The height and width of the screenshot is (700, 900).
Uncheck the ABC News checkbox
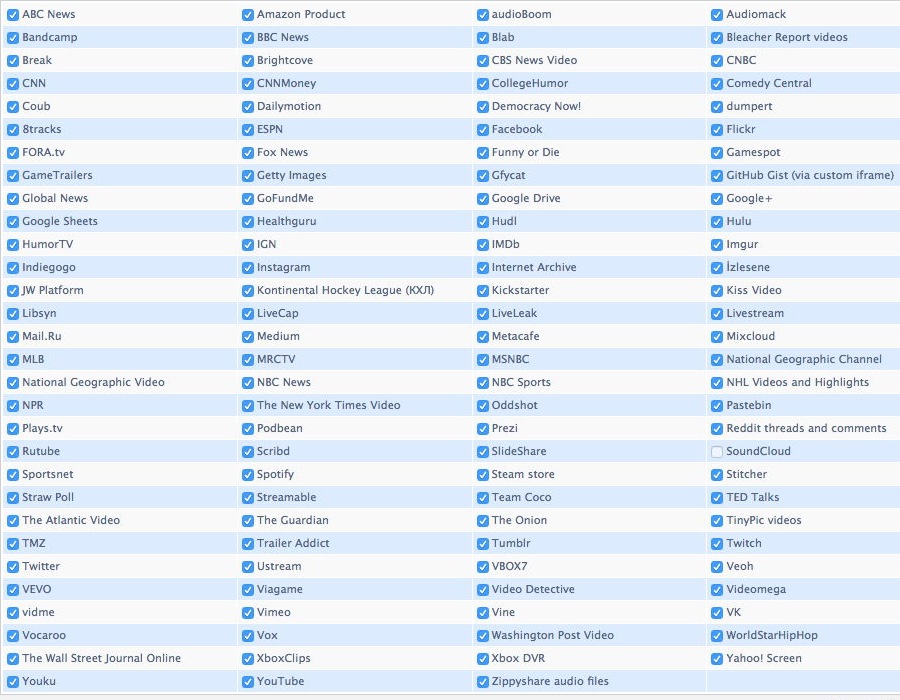click(x=13, y=14)
